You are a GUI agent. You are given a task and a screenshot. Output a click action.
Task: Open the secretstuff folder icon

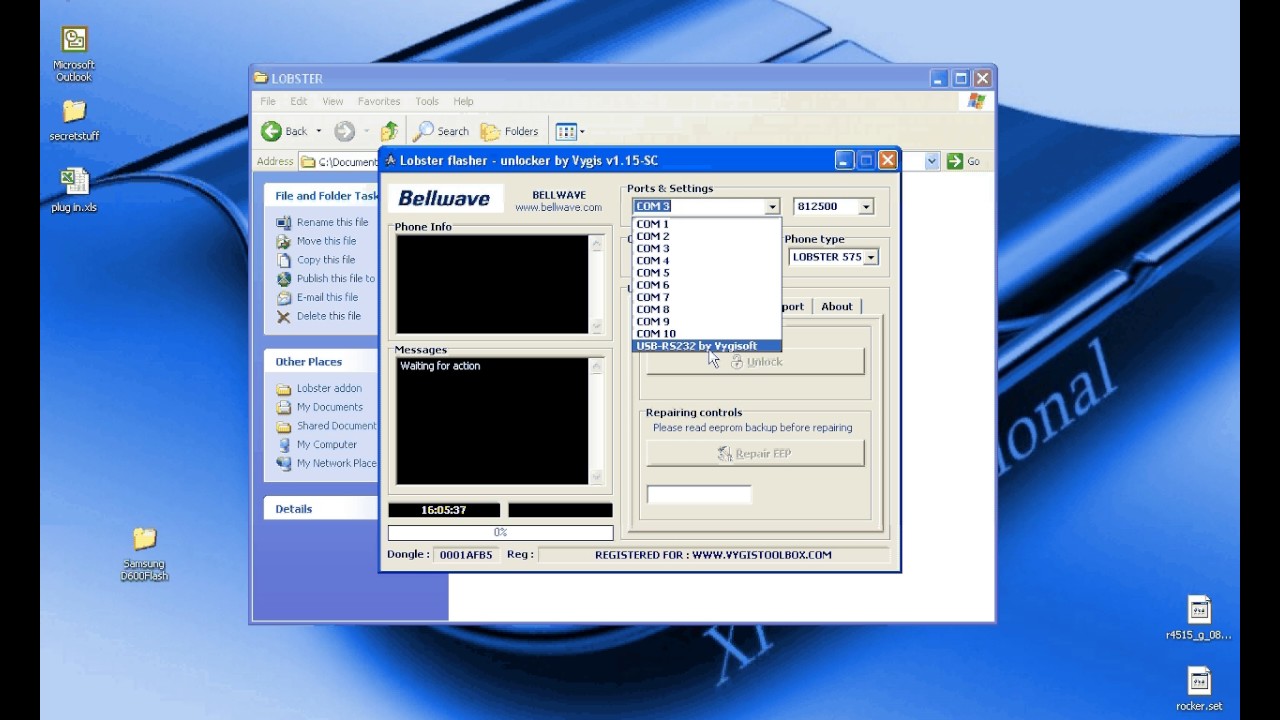74,120
